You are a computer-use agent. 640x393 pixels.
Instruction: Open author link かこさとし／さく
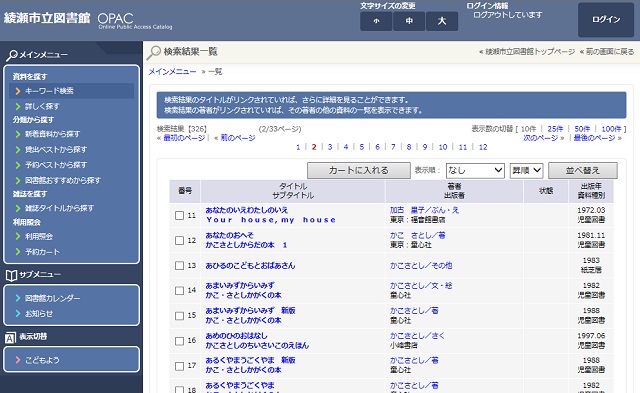[x=417, y=336]
